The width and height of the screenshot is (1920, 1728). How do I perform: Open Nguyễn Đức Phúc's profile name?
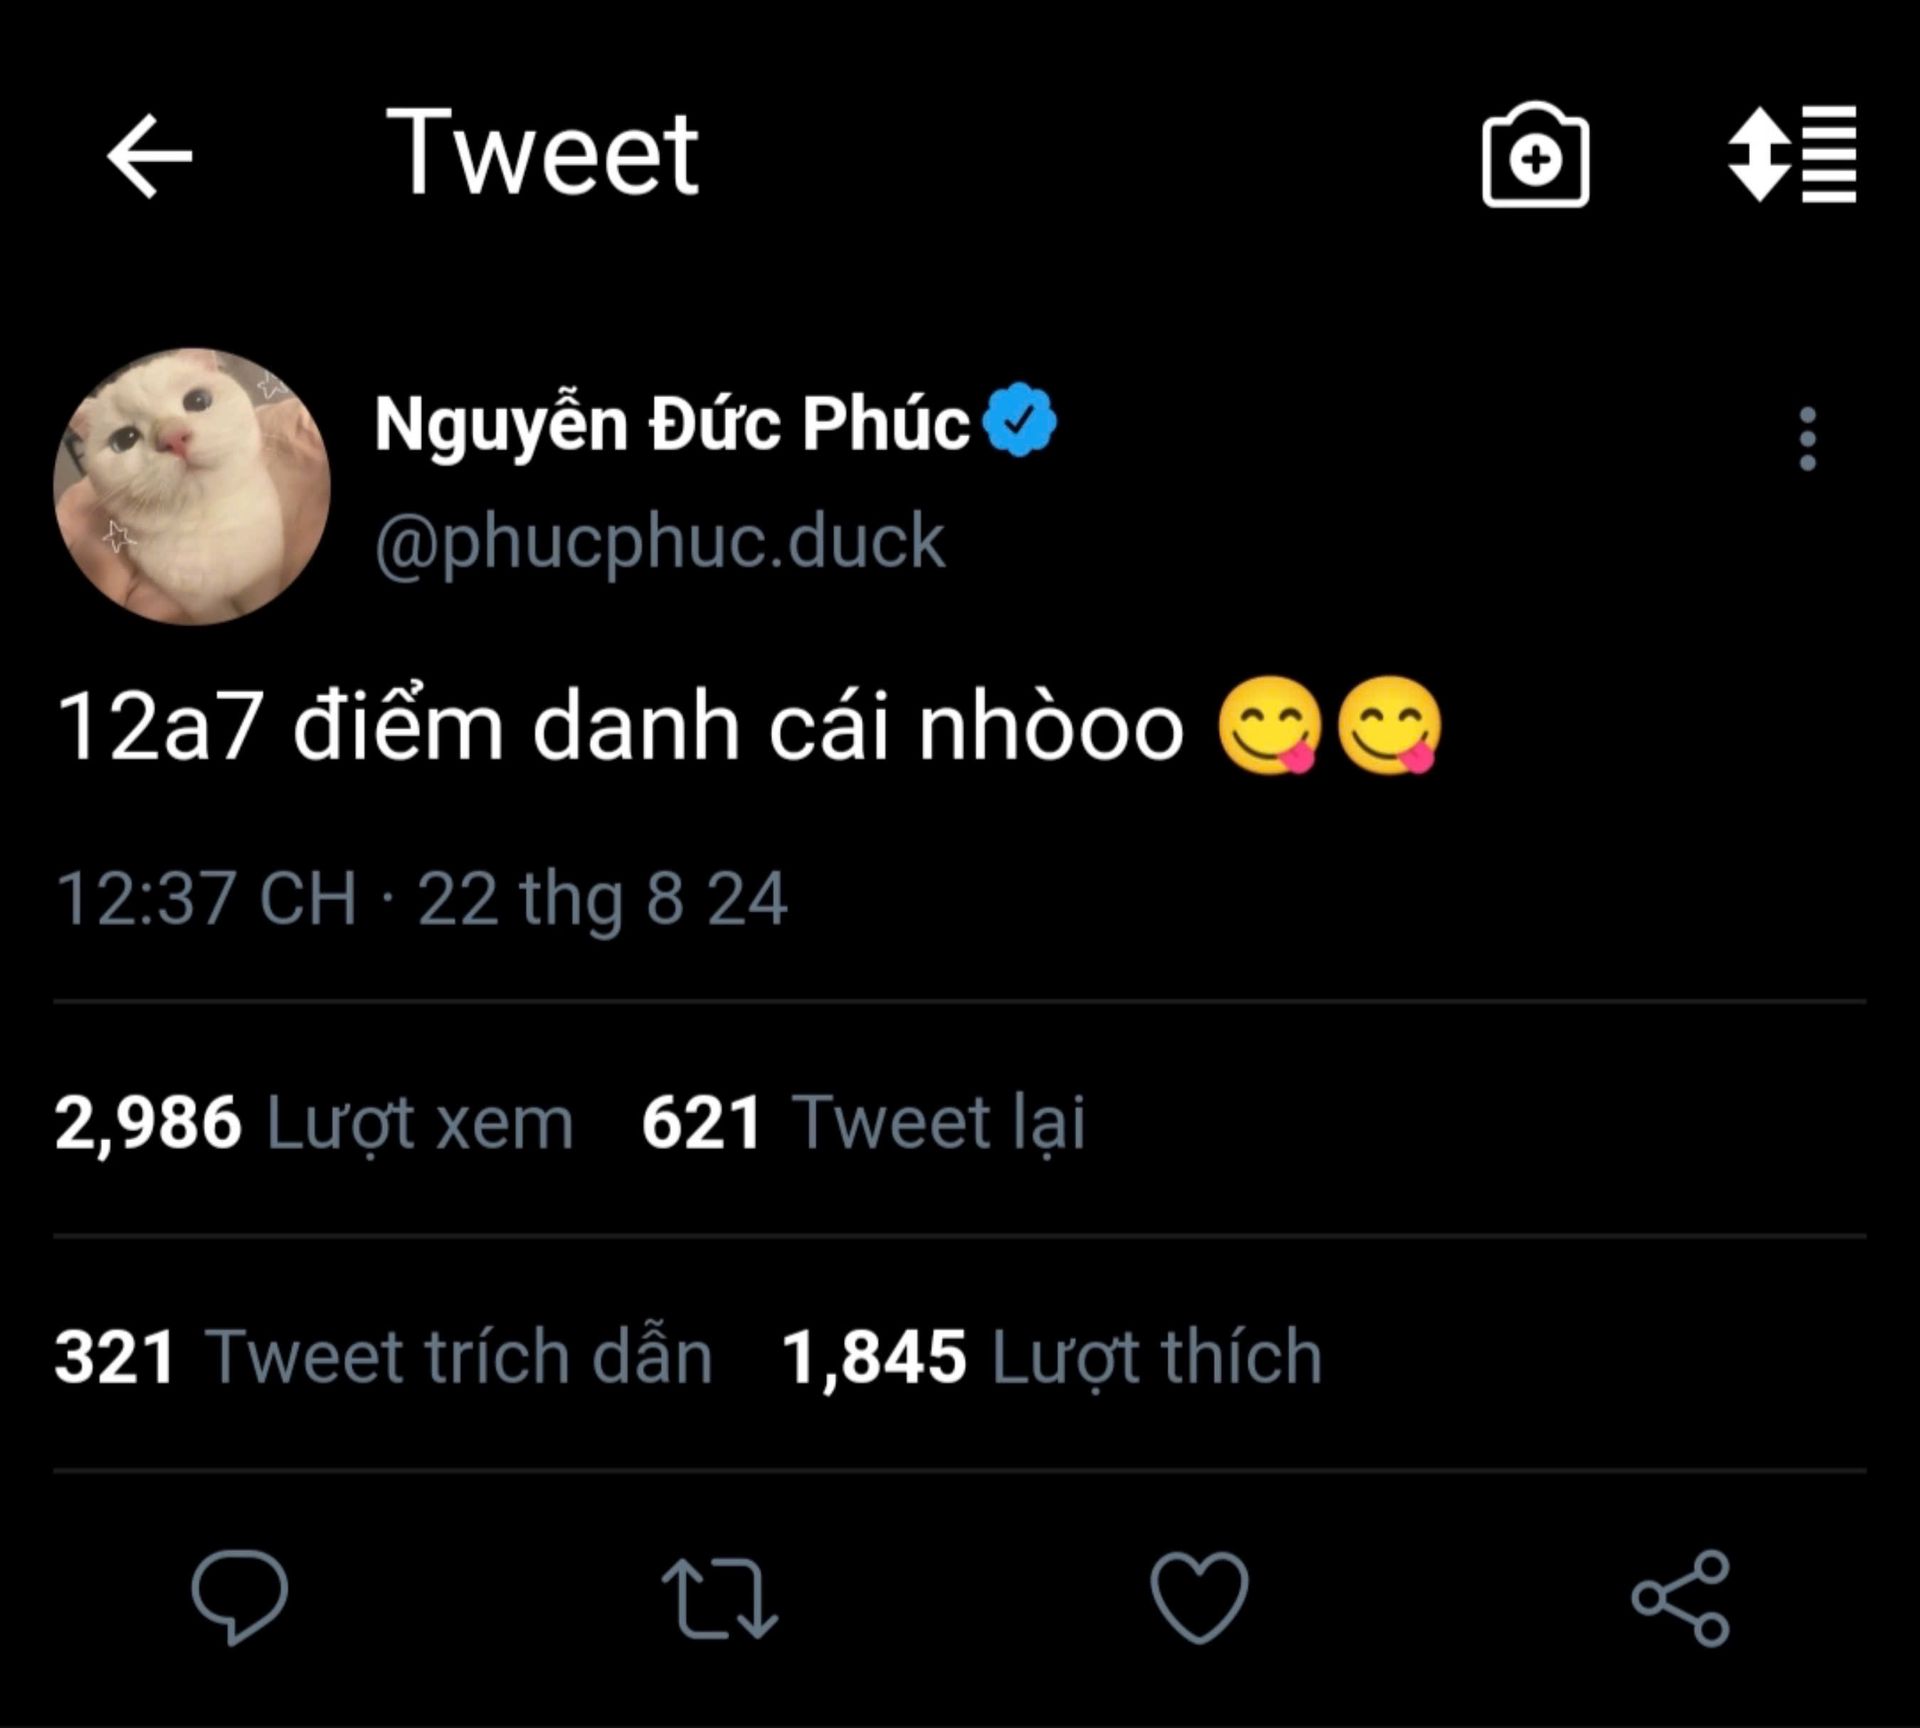point(672,423)
